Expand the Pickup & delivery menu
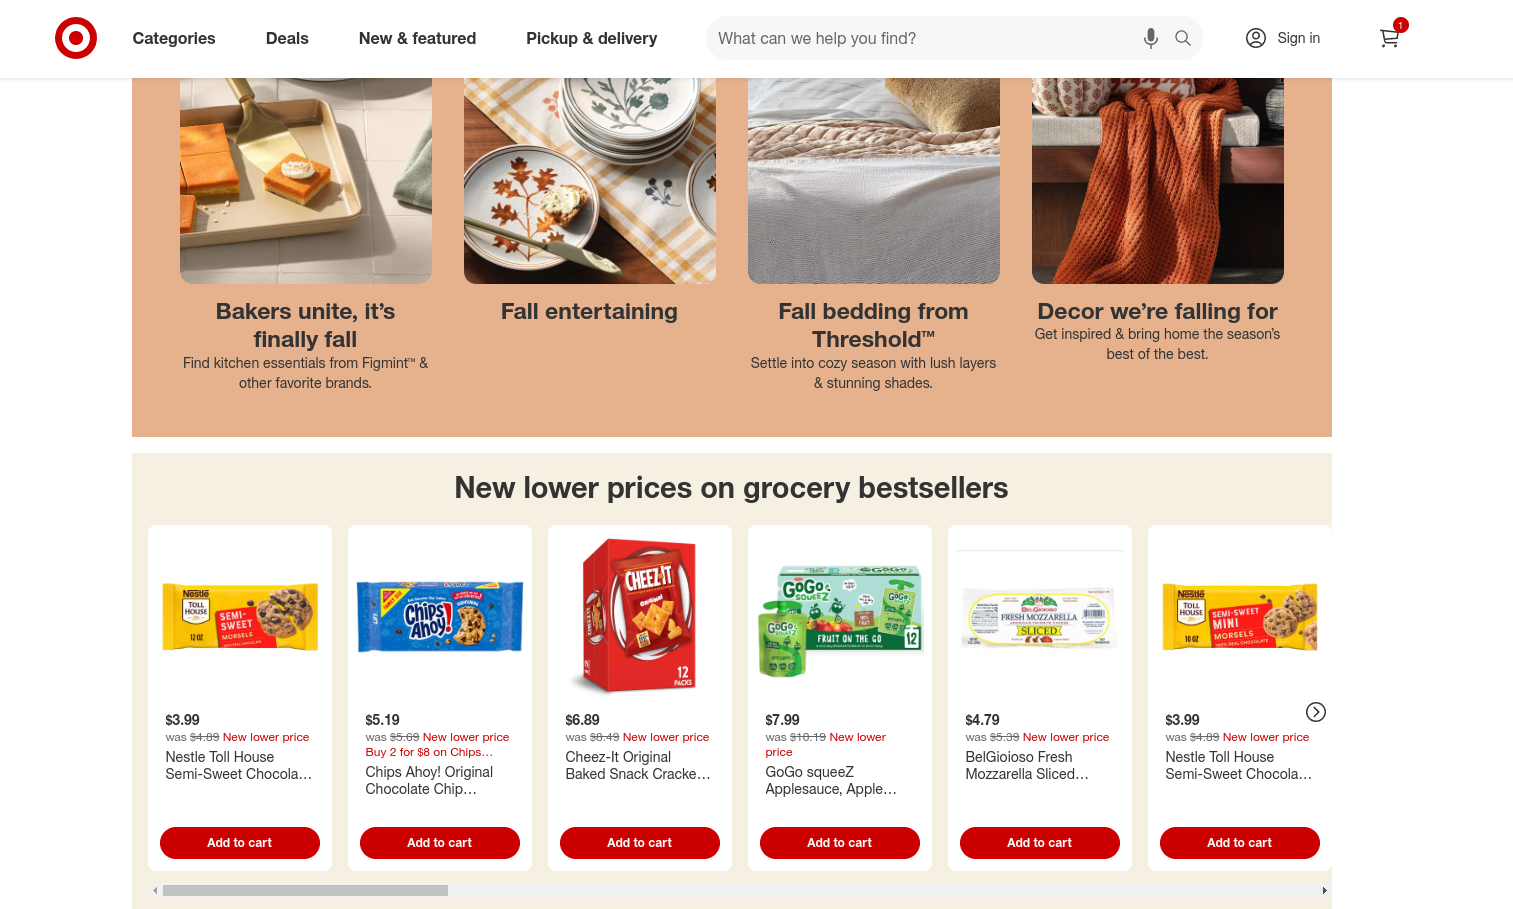 tap(592, 38)
